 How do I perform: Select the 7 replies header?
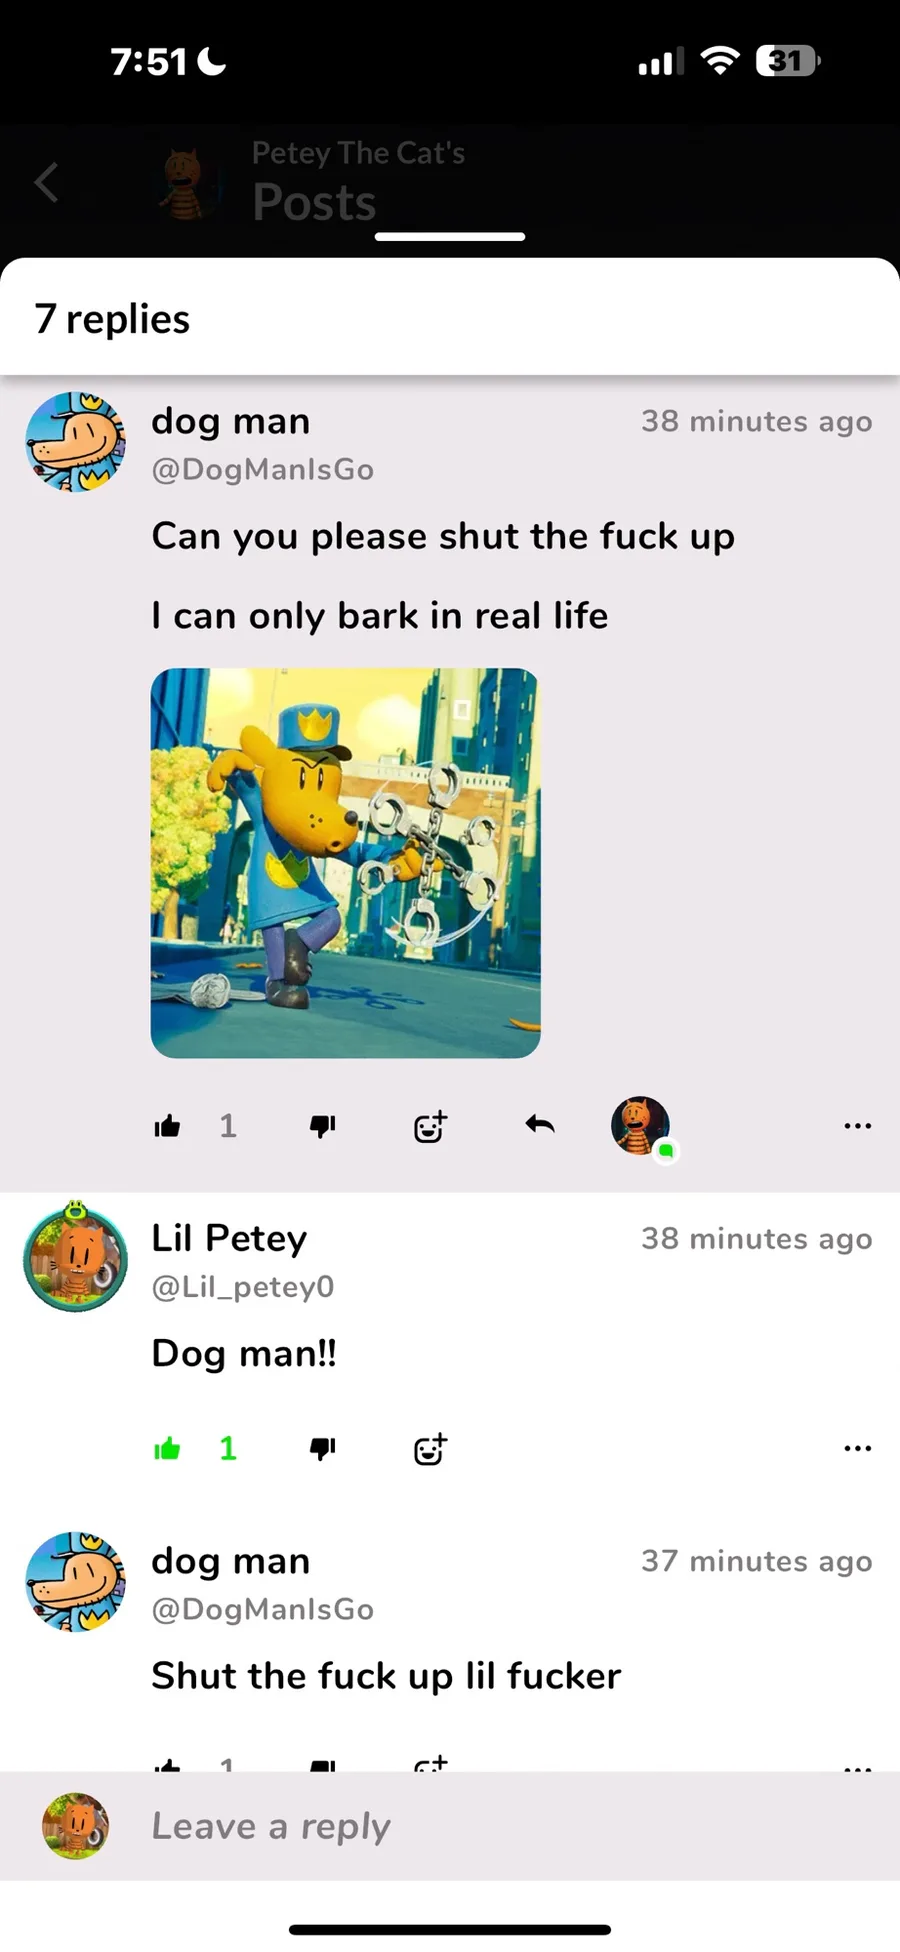coord(112,319)
